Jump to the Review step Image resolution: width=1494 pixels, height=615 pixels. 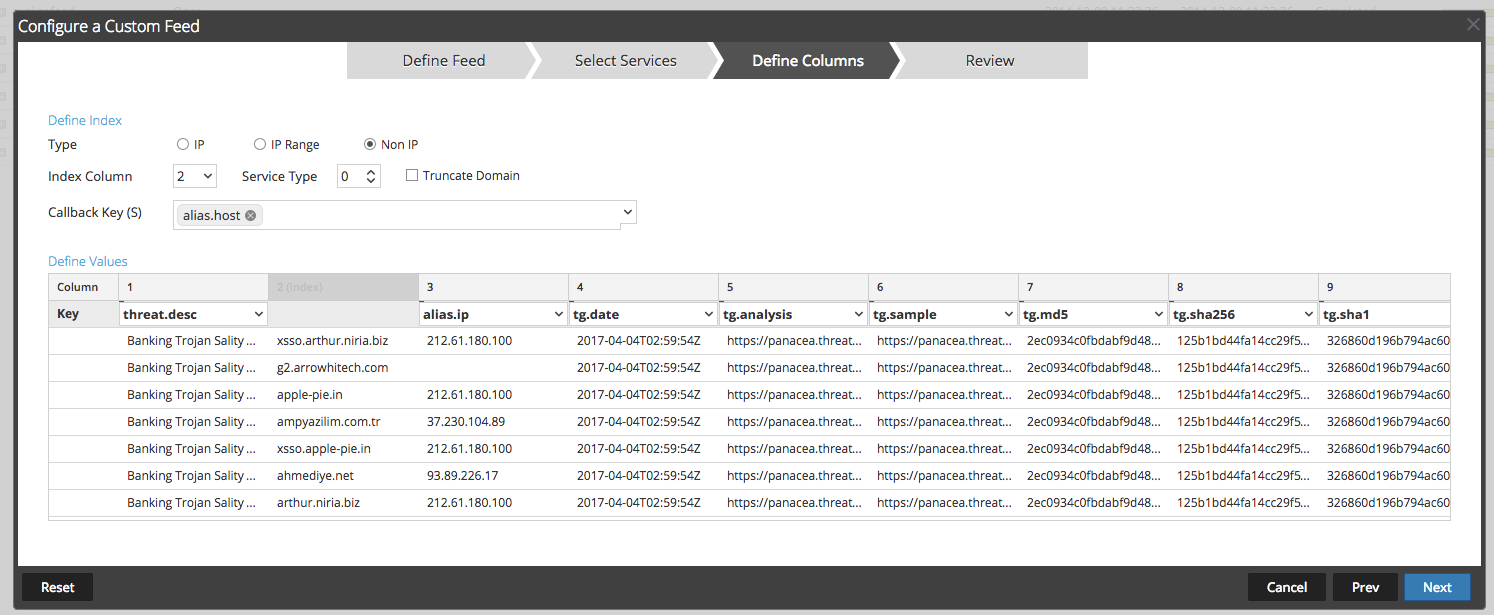pyautogui.click(x=989, y=61)
